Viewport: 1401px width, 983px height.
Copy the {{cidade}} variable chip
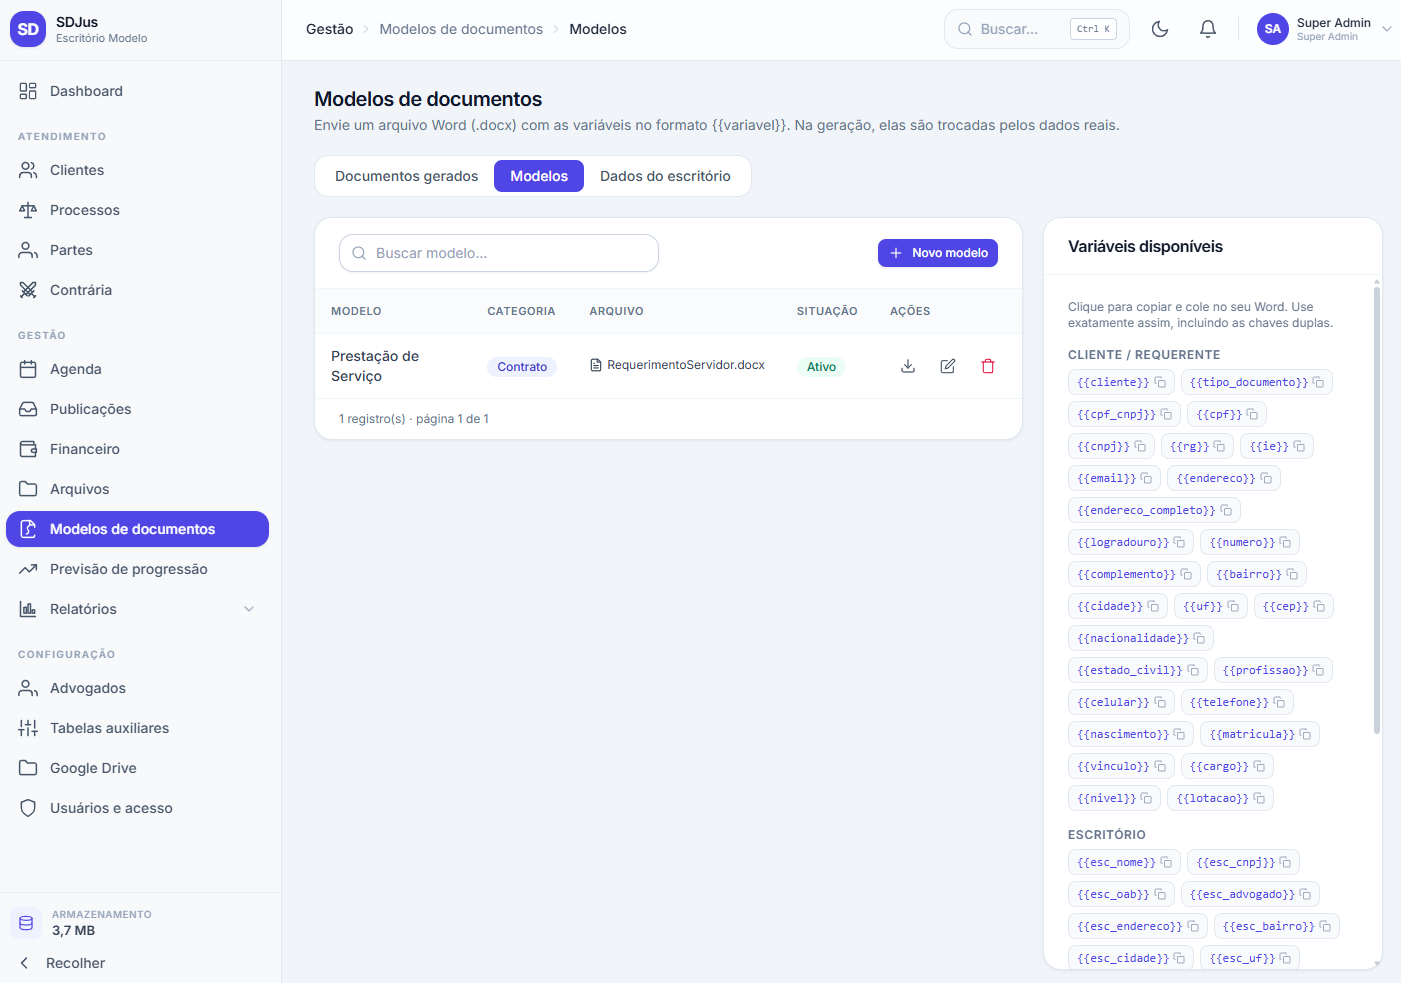coord(1118,606)
